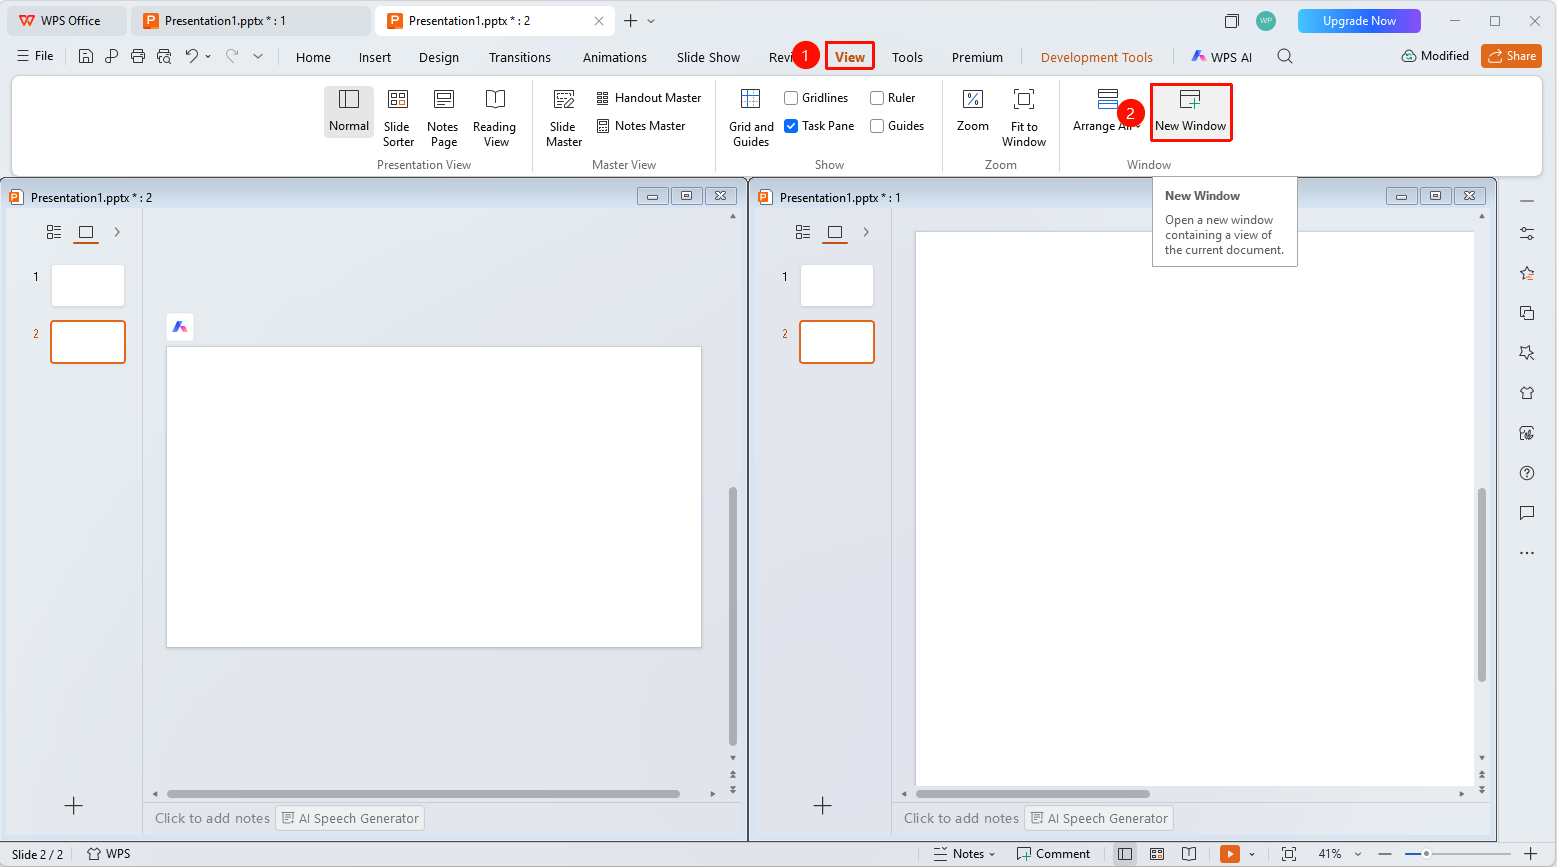The width and height of the screenshot is (1557, 867).
Task: Open the Animations tab
Action: coord(615,57)
